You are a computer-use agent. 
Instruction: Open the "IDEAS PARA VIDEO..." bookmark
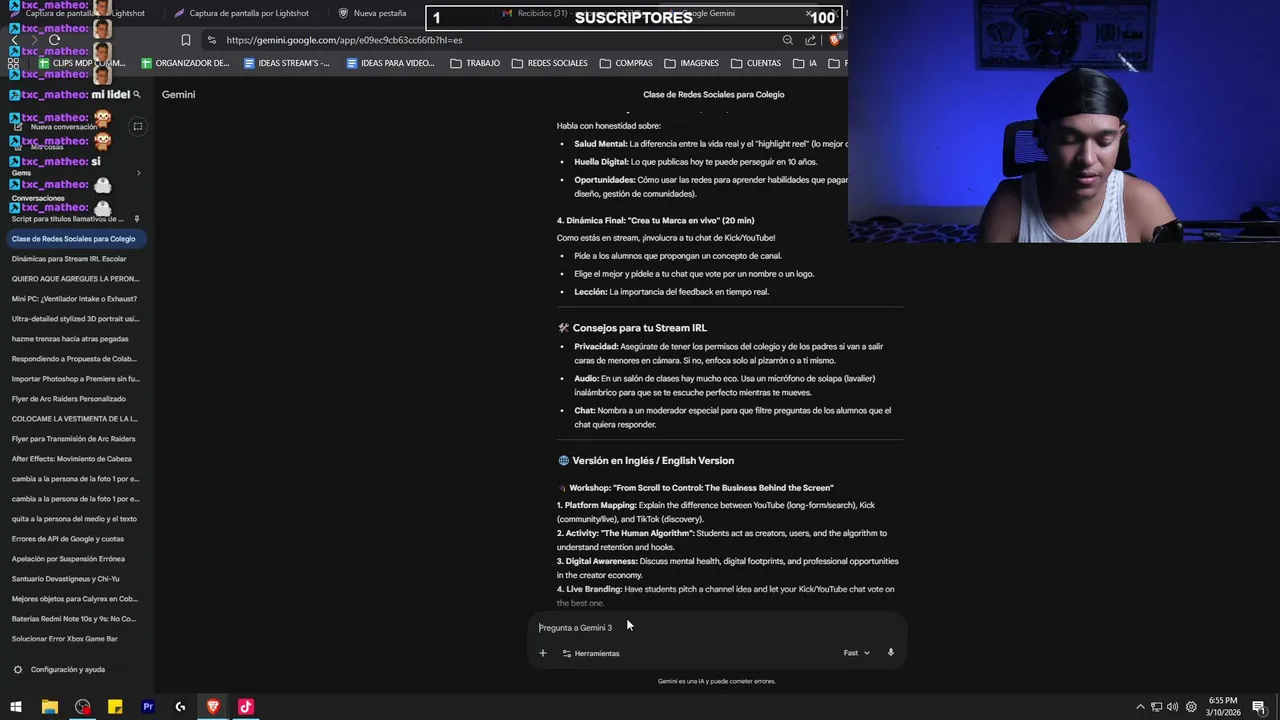391,63
